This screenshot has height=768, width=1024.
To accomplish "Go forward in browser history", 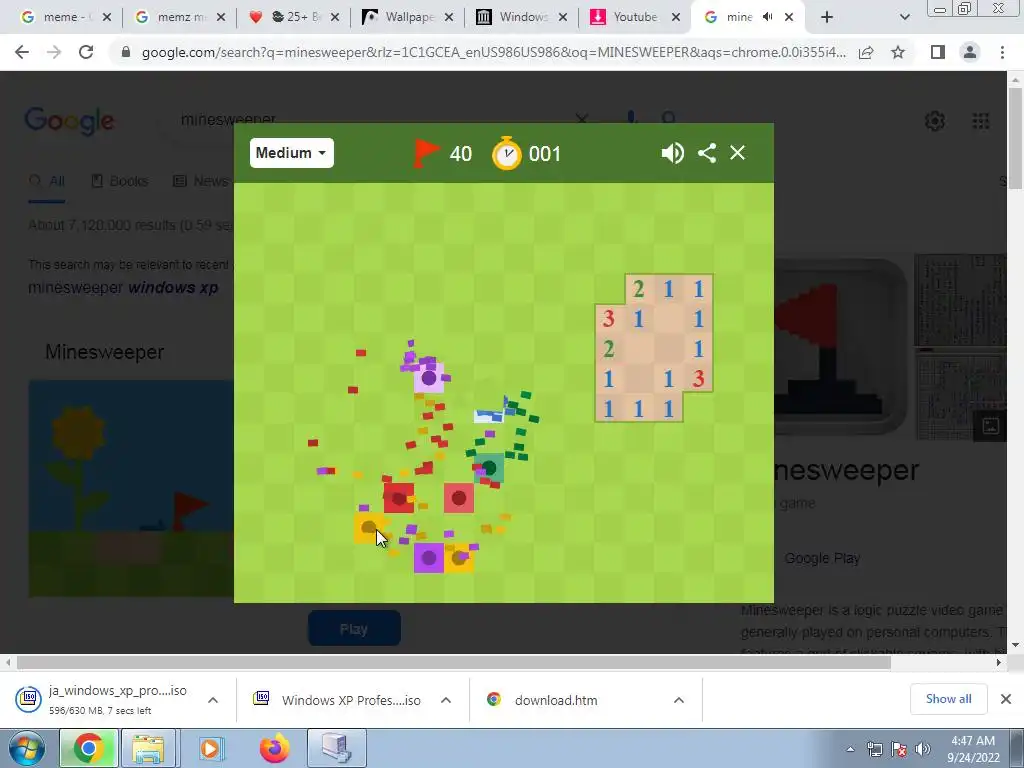I will [54, 52].
